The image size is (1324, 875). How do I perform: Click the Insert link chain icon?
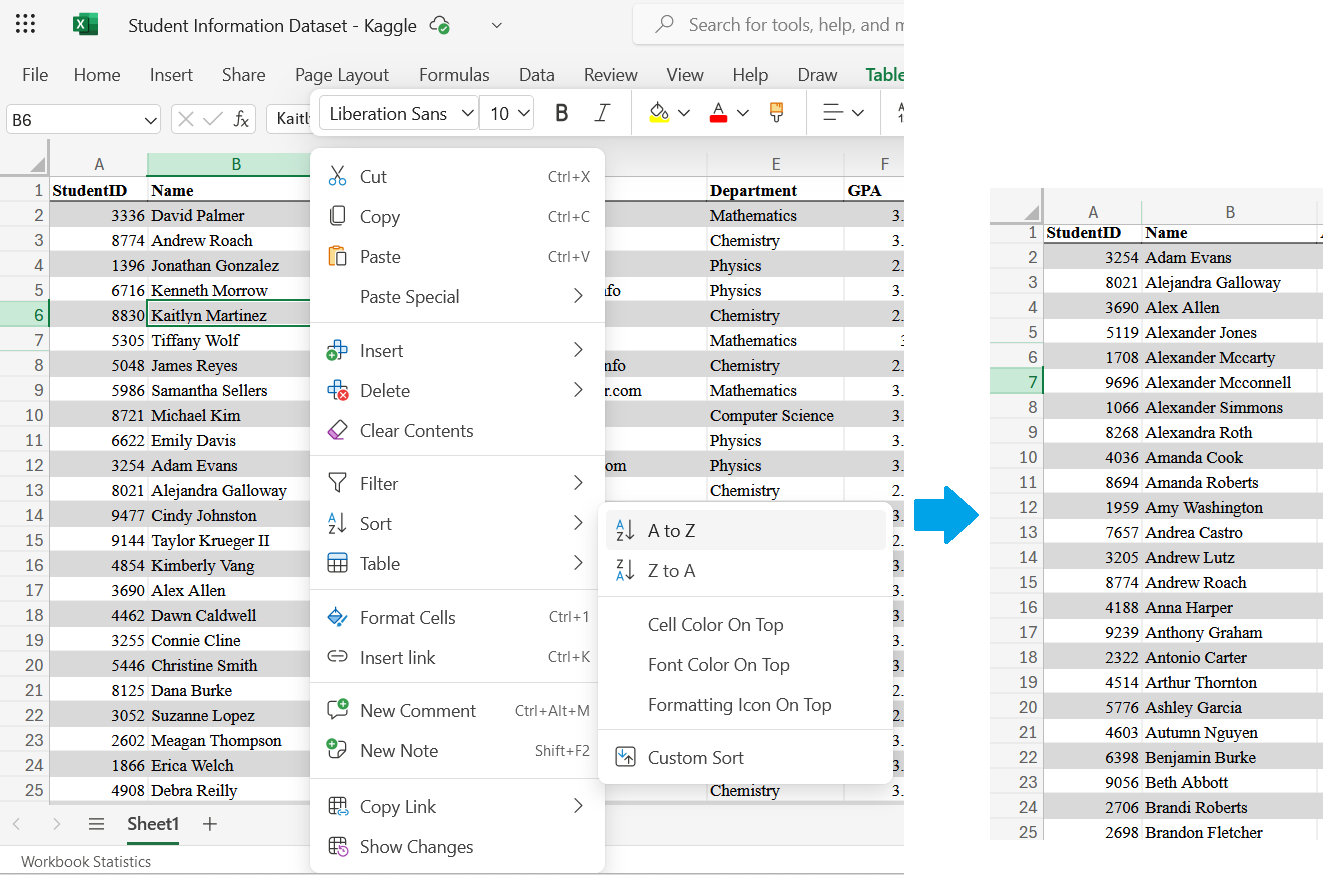click(338, 657)
